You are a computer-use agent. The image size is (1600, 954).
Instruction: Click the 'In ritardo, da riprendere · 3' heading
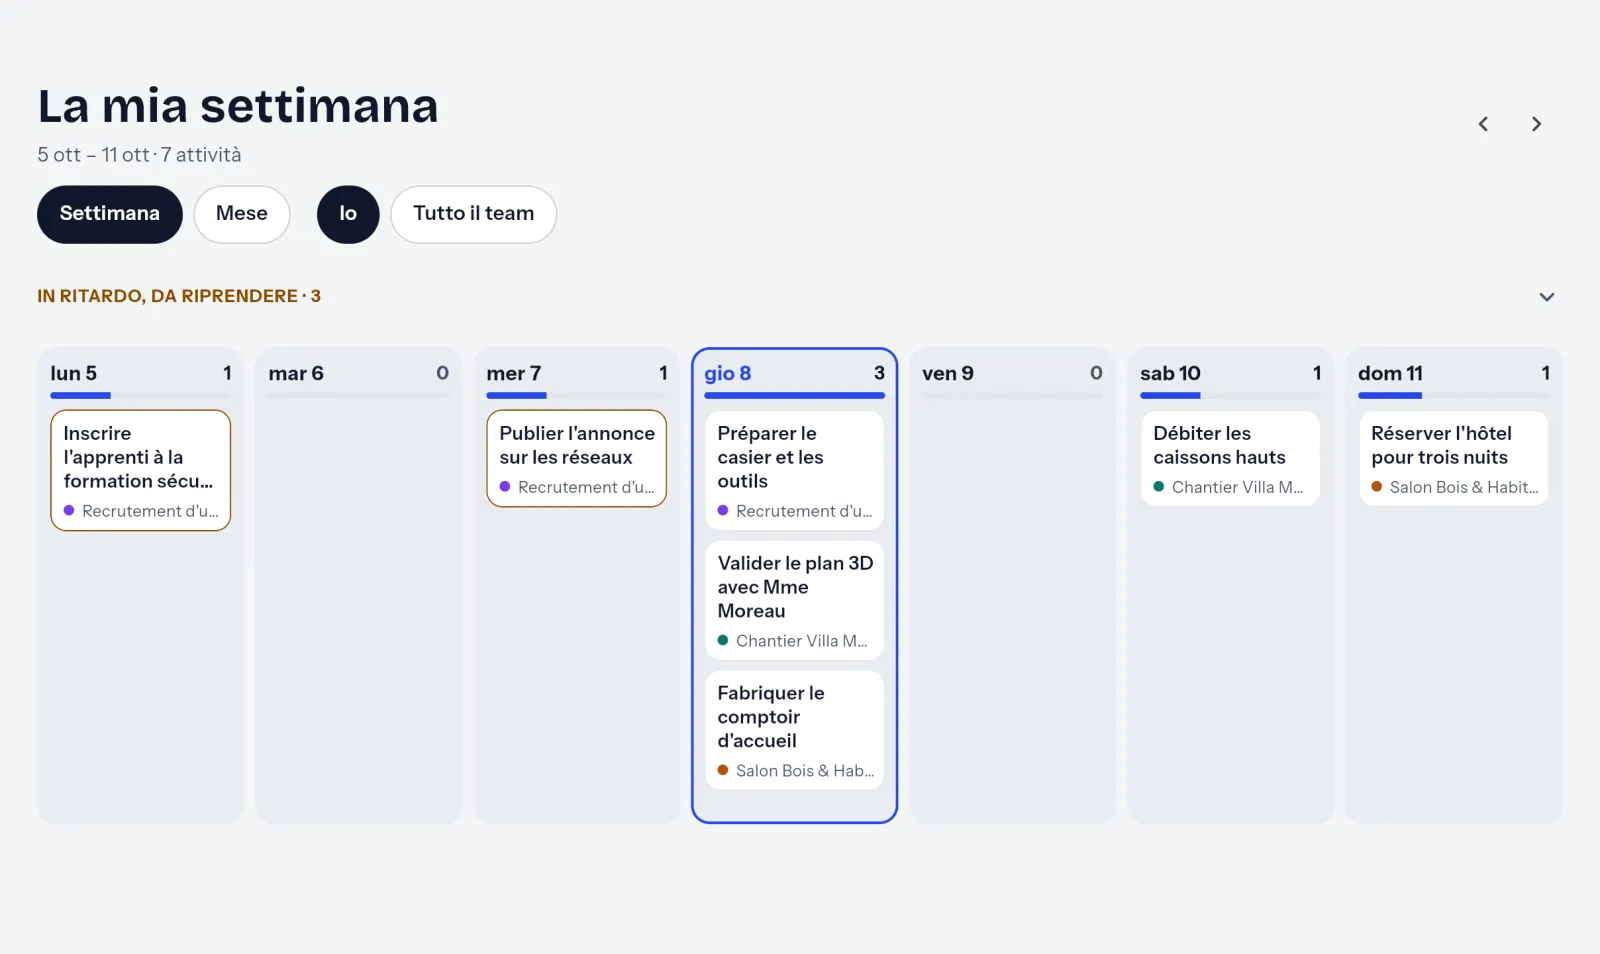179,296
